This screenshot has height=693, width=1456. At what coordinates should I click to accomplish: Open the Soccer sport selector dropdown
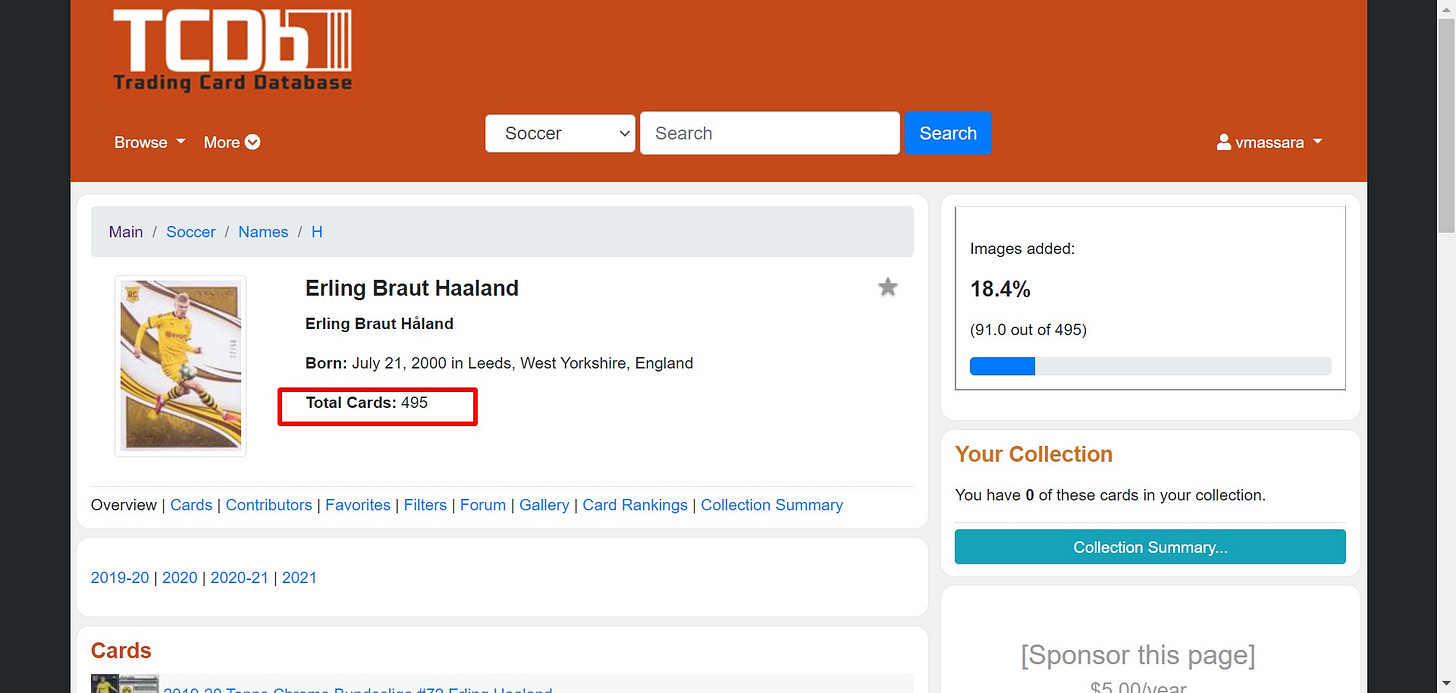click(560, 133)
